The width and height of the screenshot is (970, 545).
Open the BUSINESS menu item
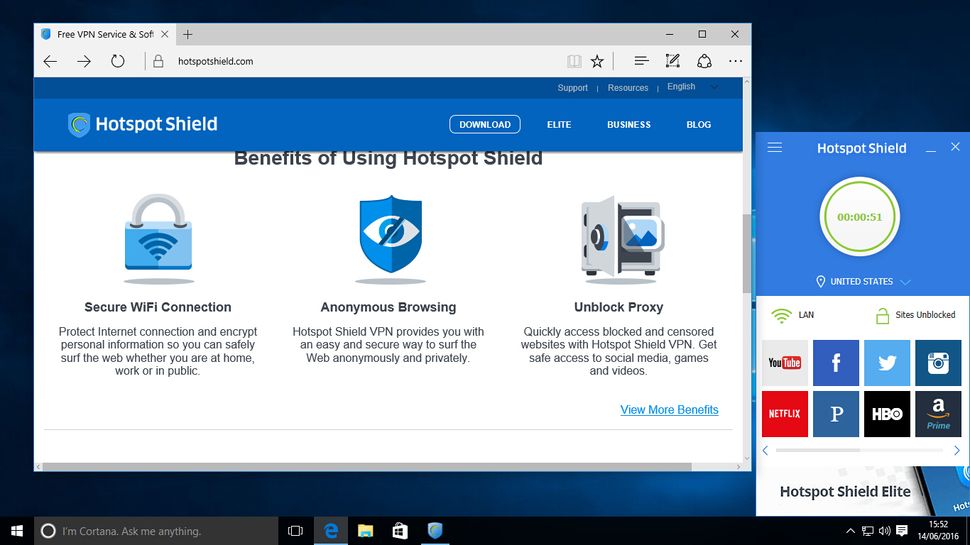[629, 124]
